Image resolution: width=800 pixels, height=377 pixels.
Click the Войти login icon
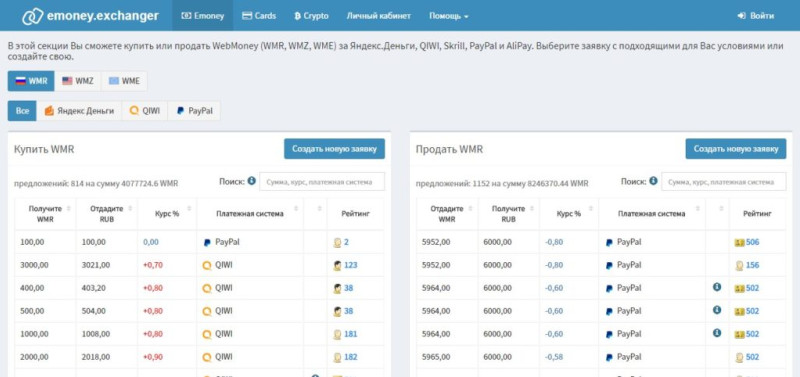coord(742,16)
